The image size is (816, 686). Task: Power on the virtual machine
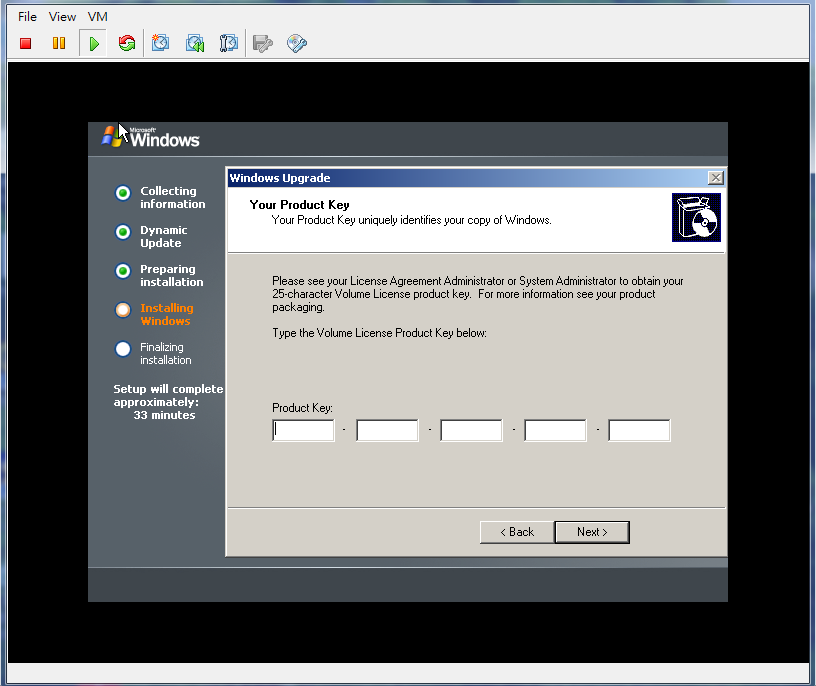(x=91, y=43)
